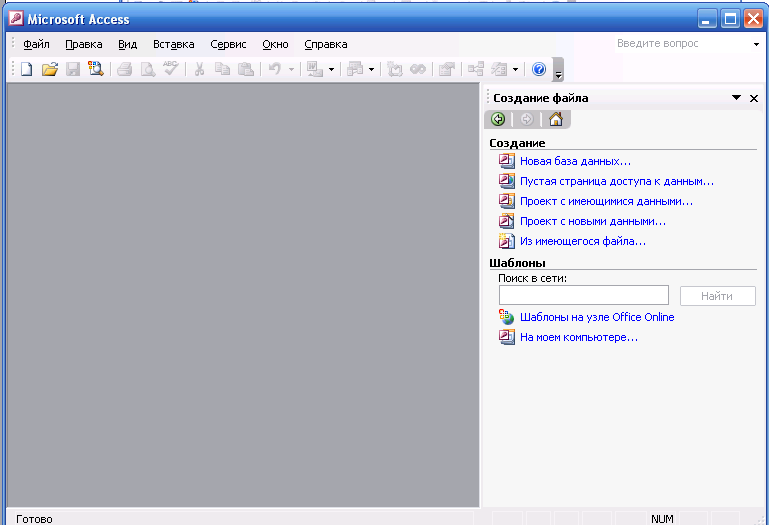Open Microsoft Access Help question-mark icon

538,69
